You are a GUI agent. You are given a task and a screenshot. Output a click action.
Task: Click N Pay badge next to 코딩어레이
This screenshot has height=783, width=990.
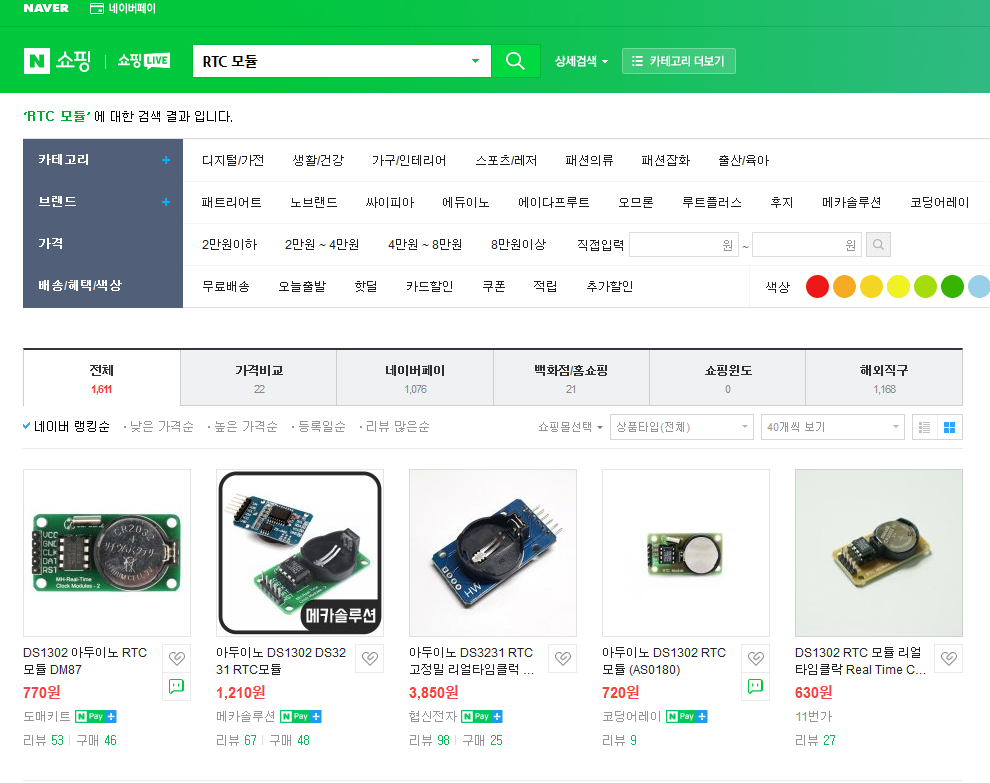coord(687,717)
